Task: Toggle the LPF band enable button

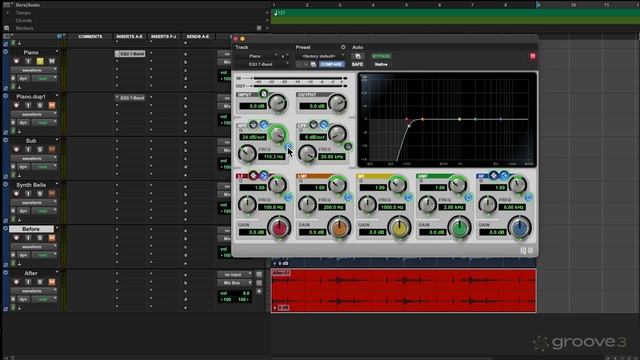Action: click(x=348, y=147)
